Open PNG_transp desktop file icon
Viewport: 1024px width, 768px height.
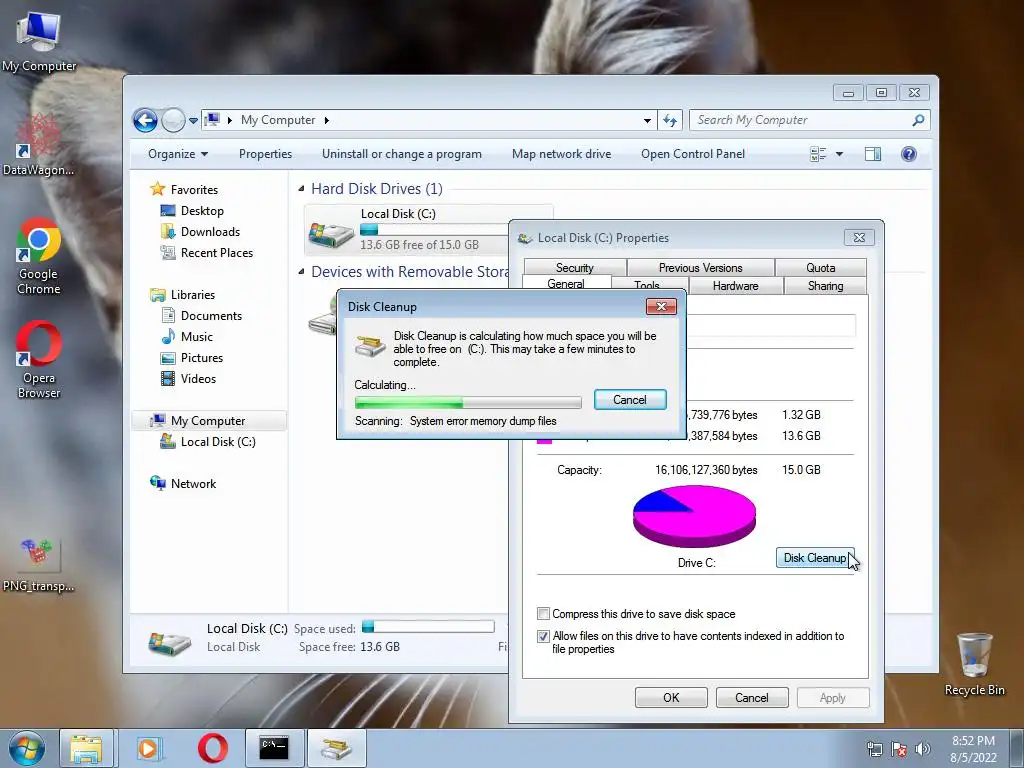click(x=39, y=566)
